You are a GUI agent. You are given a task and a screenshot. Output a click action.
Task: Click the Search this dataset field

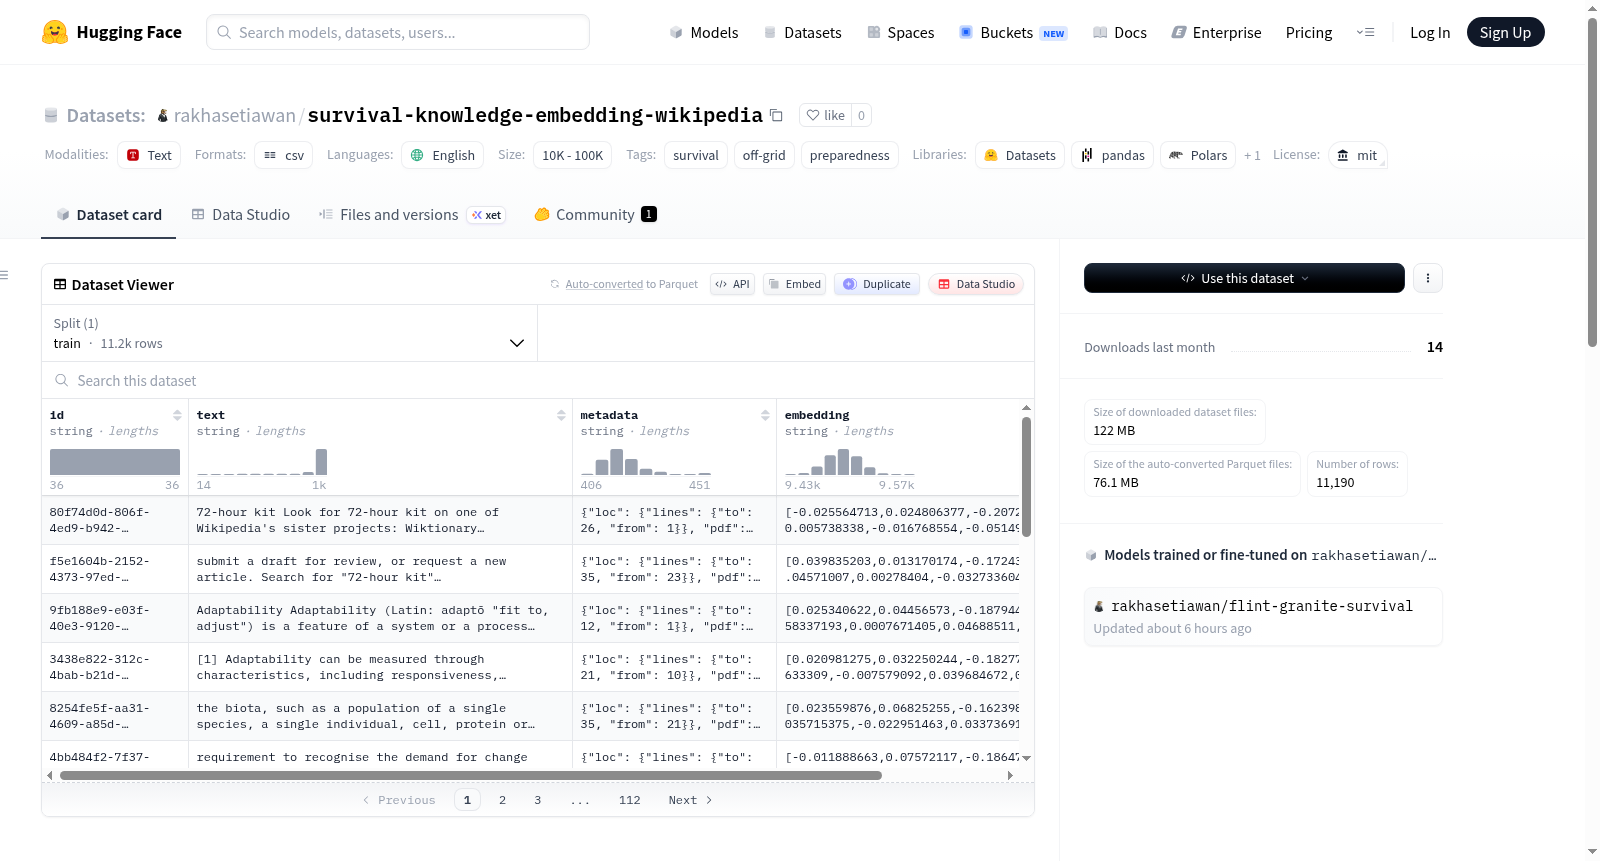tap(538, 380)
